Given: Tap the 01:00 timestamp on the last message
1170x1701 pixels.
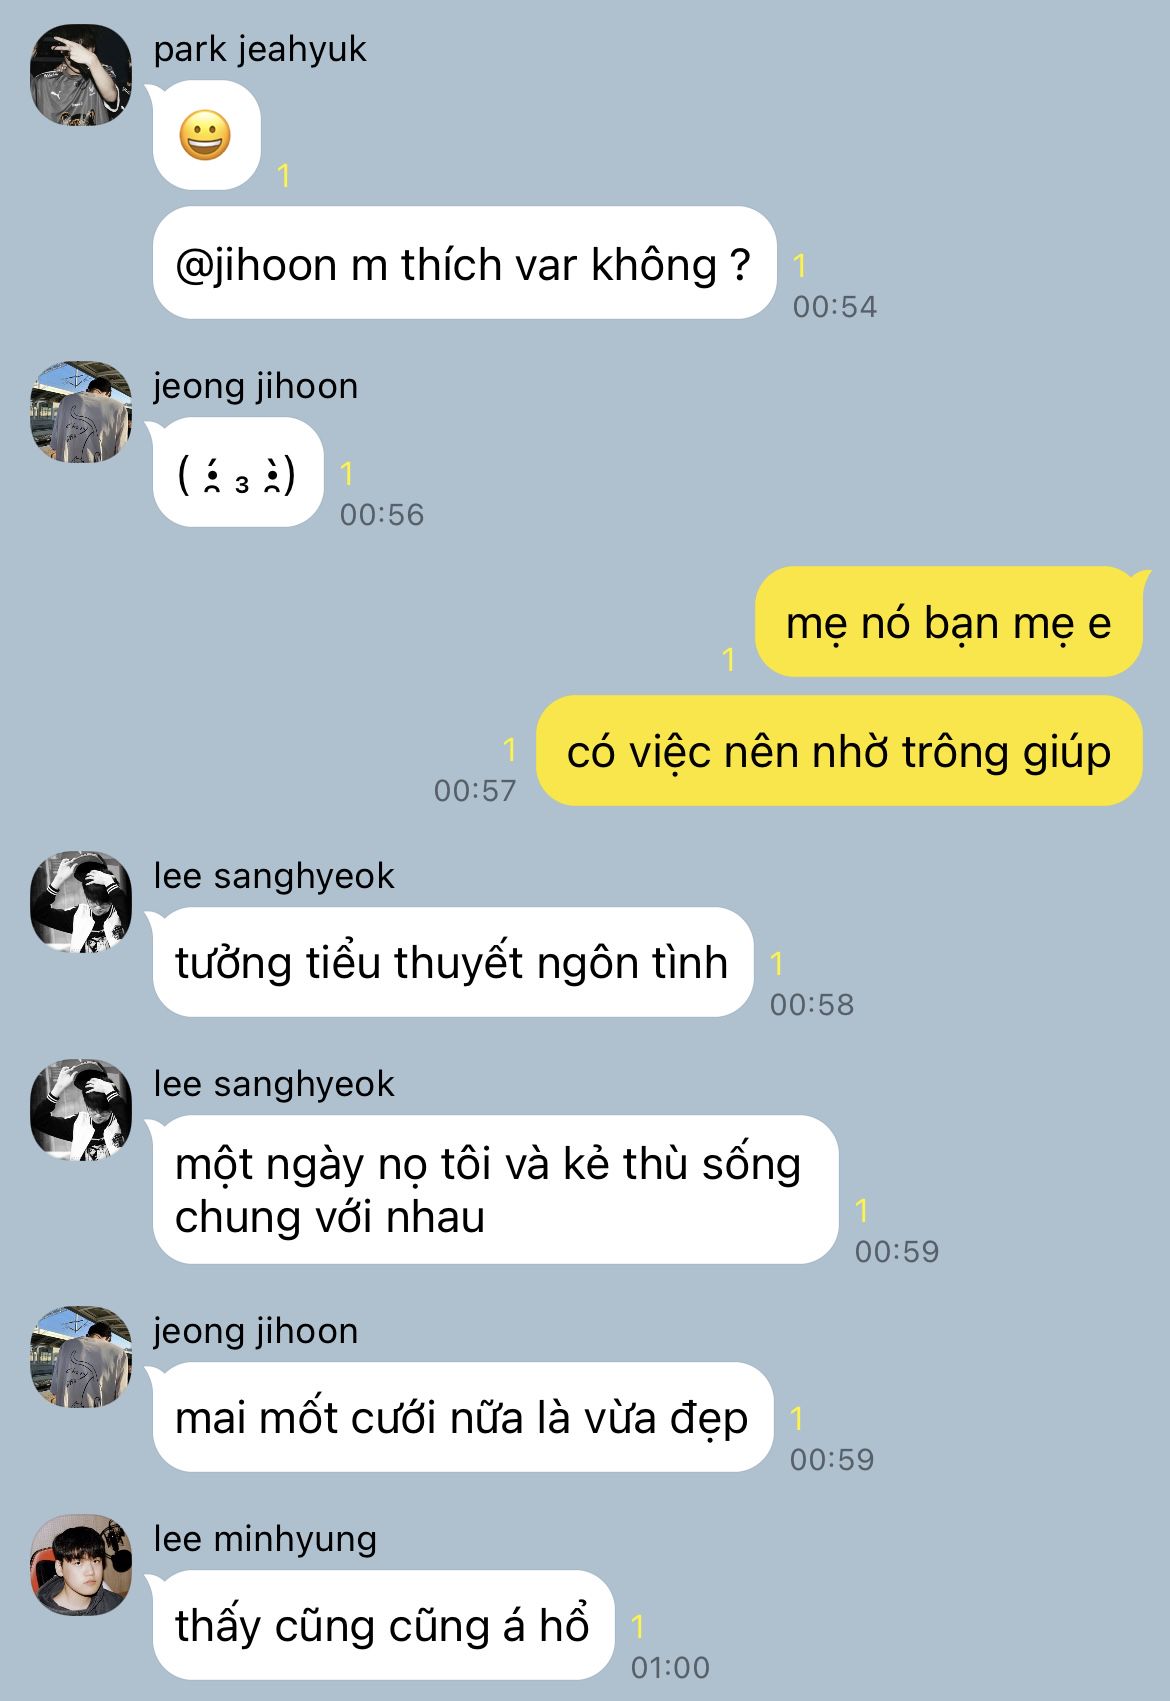Looking at the screenshot, I should pos(670,1667).
